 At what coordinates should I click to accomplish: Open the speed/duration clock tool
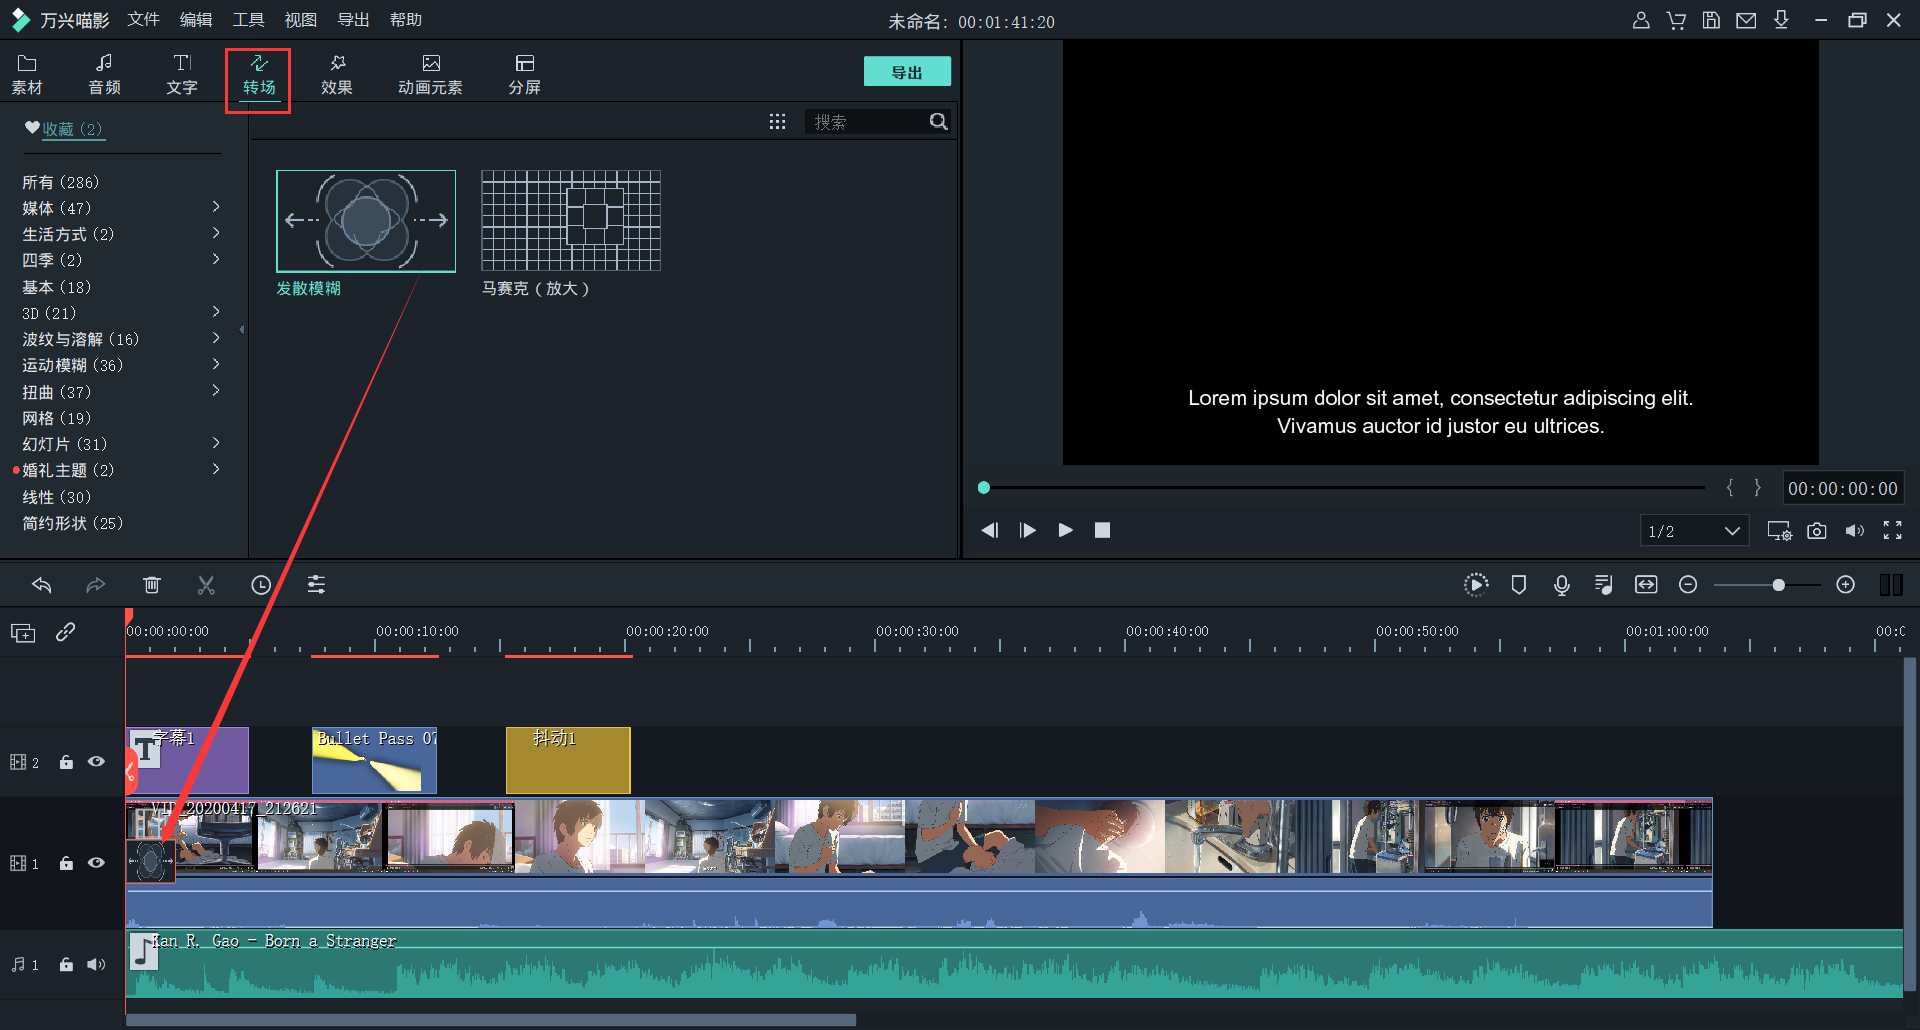261,585
